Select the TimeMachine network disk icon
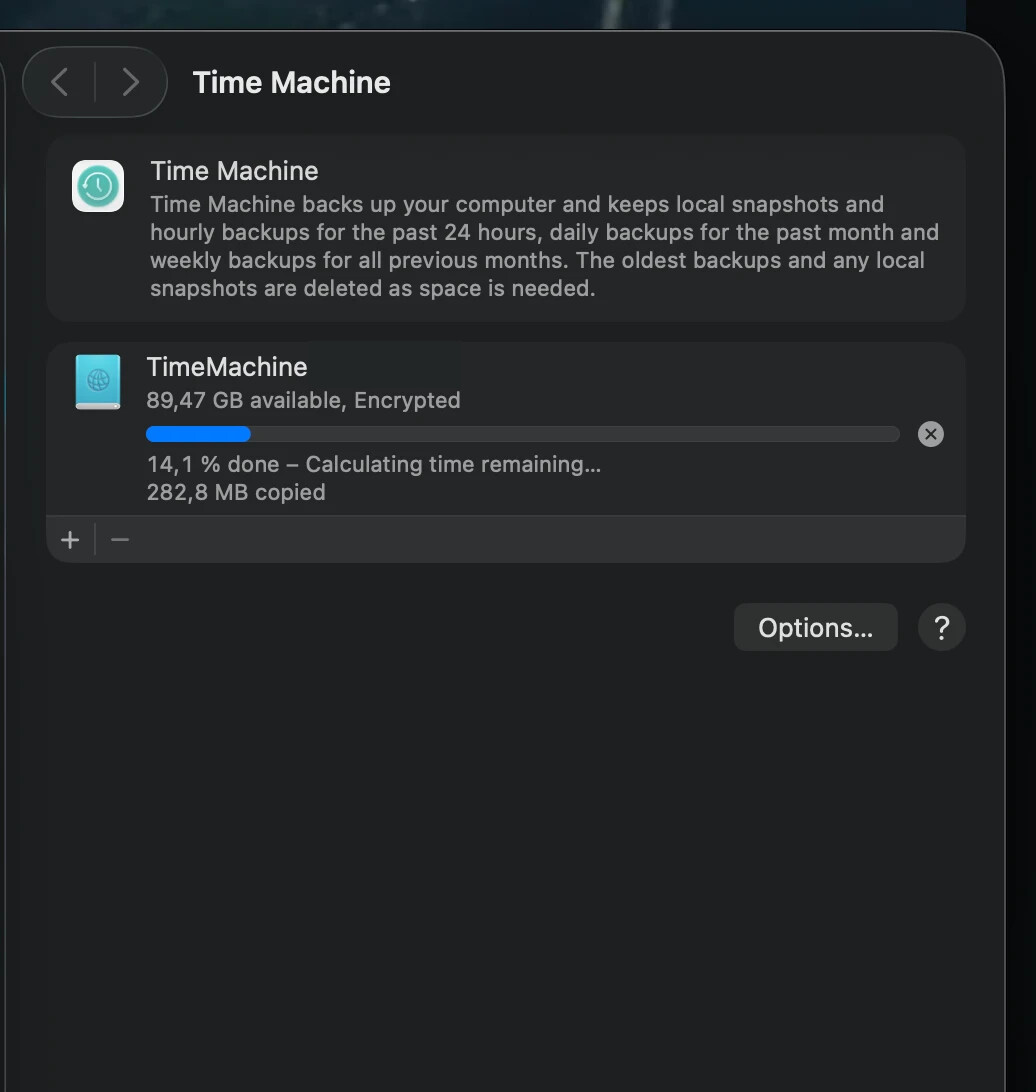1036x1092 pixels. [x=98, y=382]
